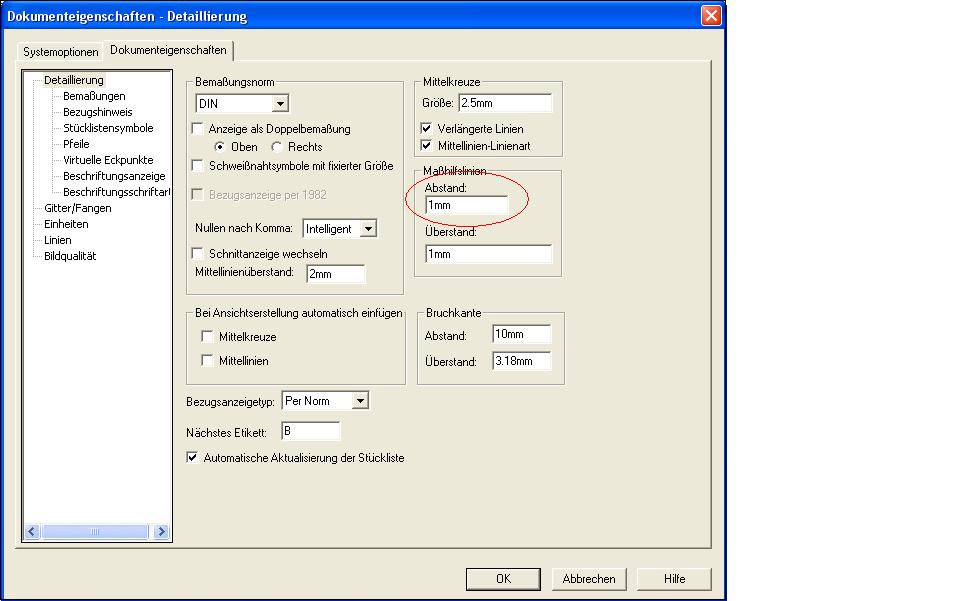Open the Nullen nach Komma dropdown
The height and width of the screenshot is (601, 960).
pyautogui.click(x=368, y=229)
